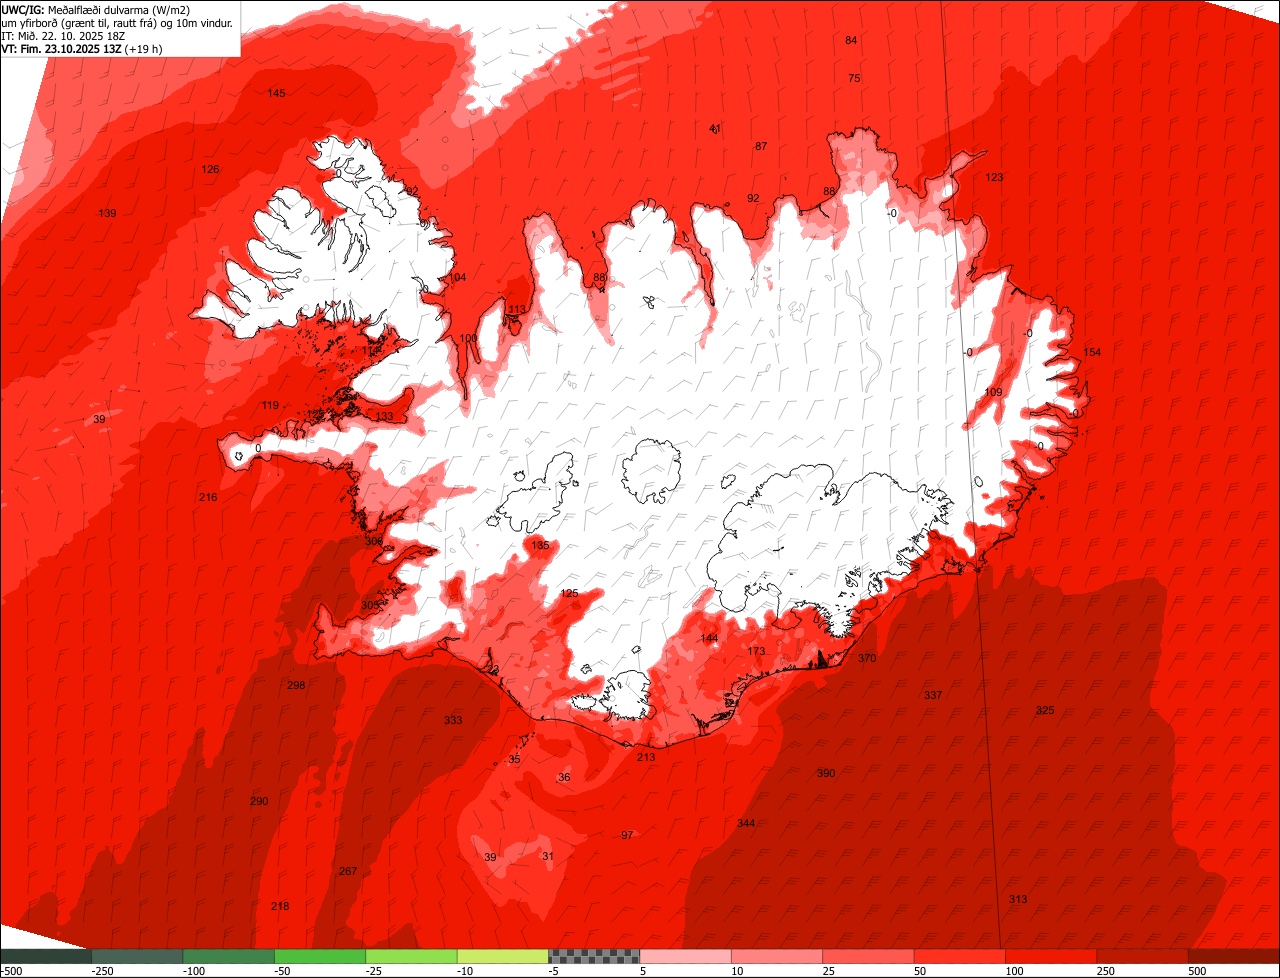
Task: Click the map value 390
Action: [826, 773]
